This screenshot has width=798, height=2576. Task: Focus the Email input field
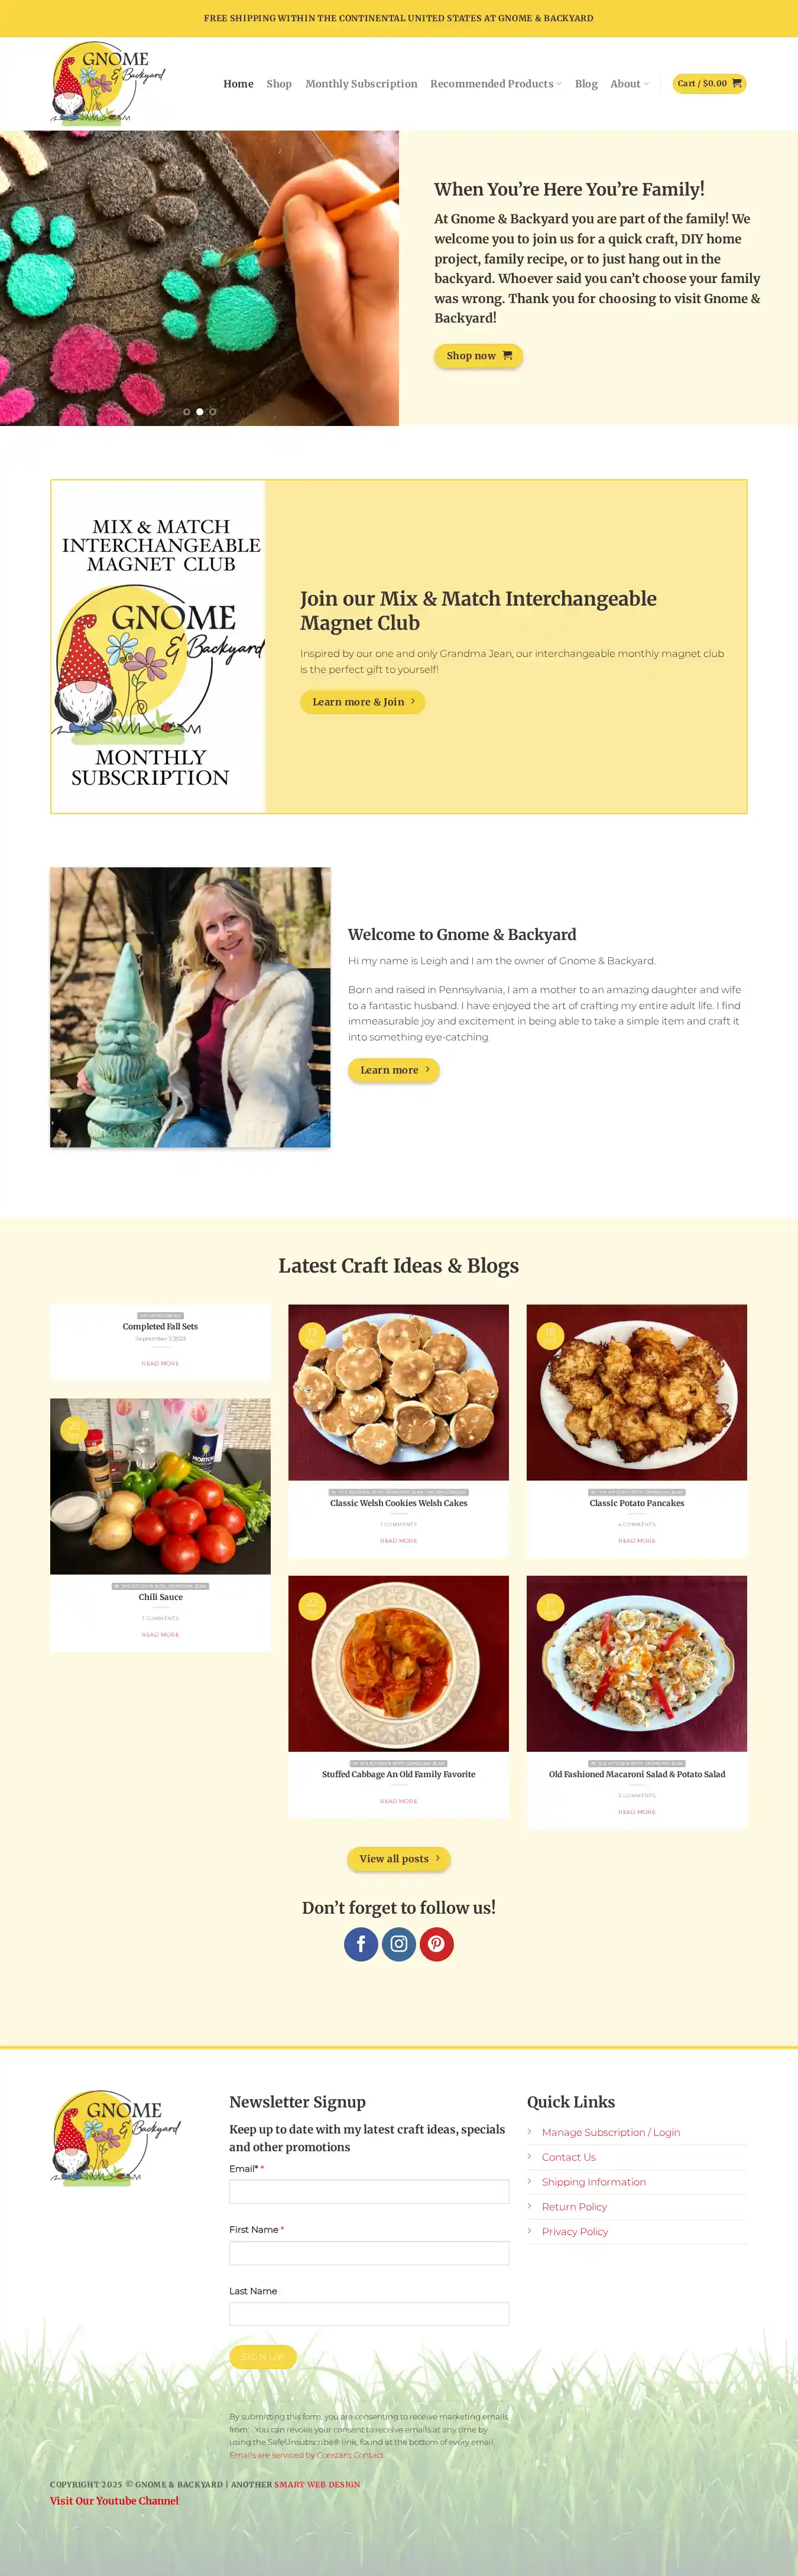click(x=369, y=2191)
